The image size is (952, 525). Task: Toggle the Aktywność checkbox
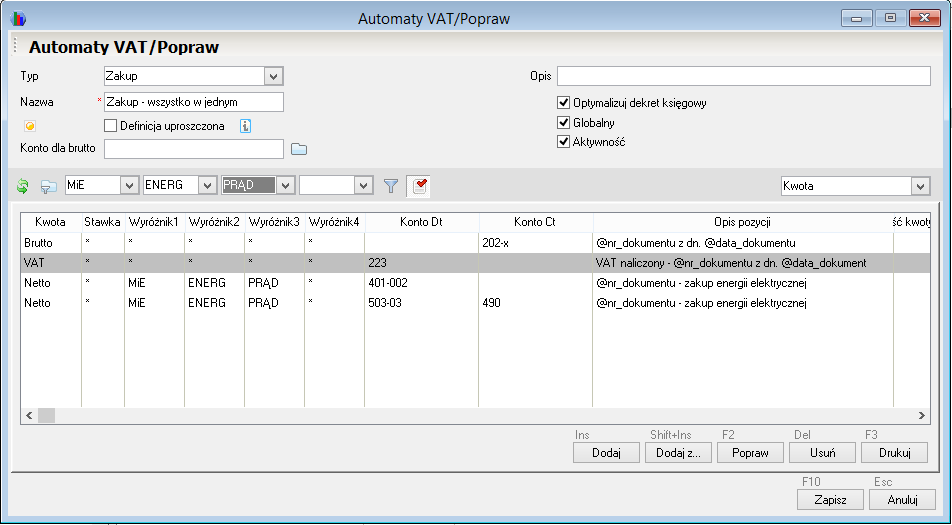pyautogui.click(x=563, y=142)
